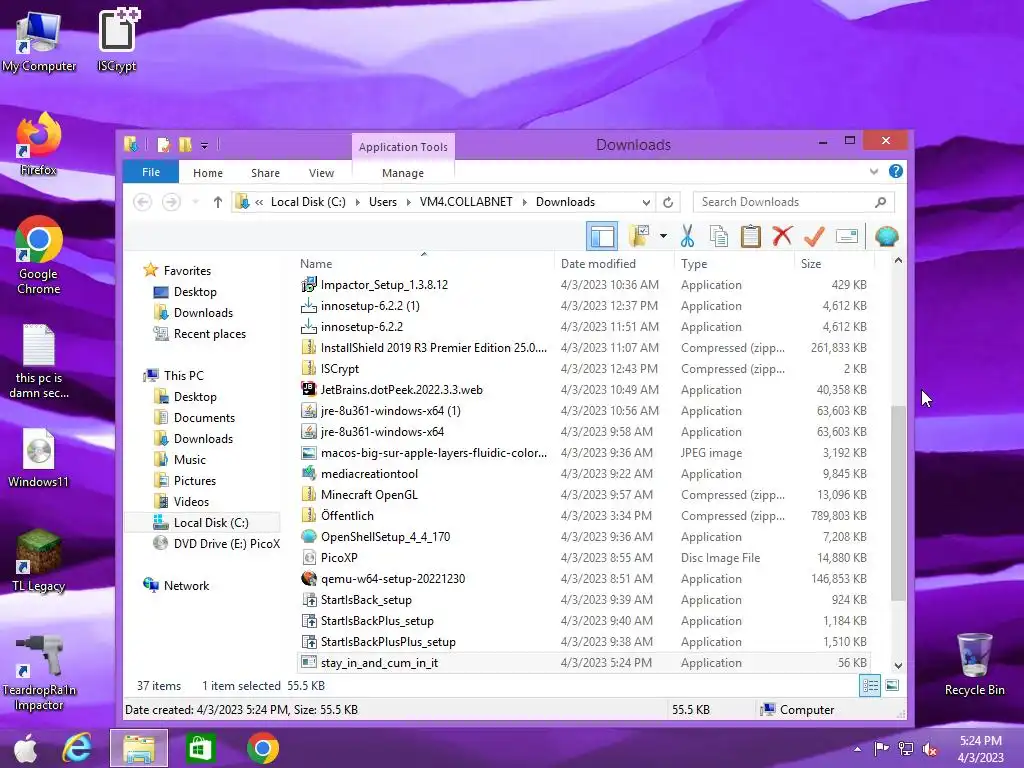Open Customize Quick Access Toolbar dropdown

(x=204, y=145)
